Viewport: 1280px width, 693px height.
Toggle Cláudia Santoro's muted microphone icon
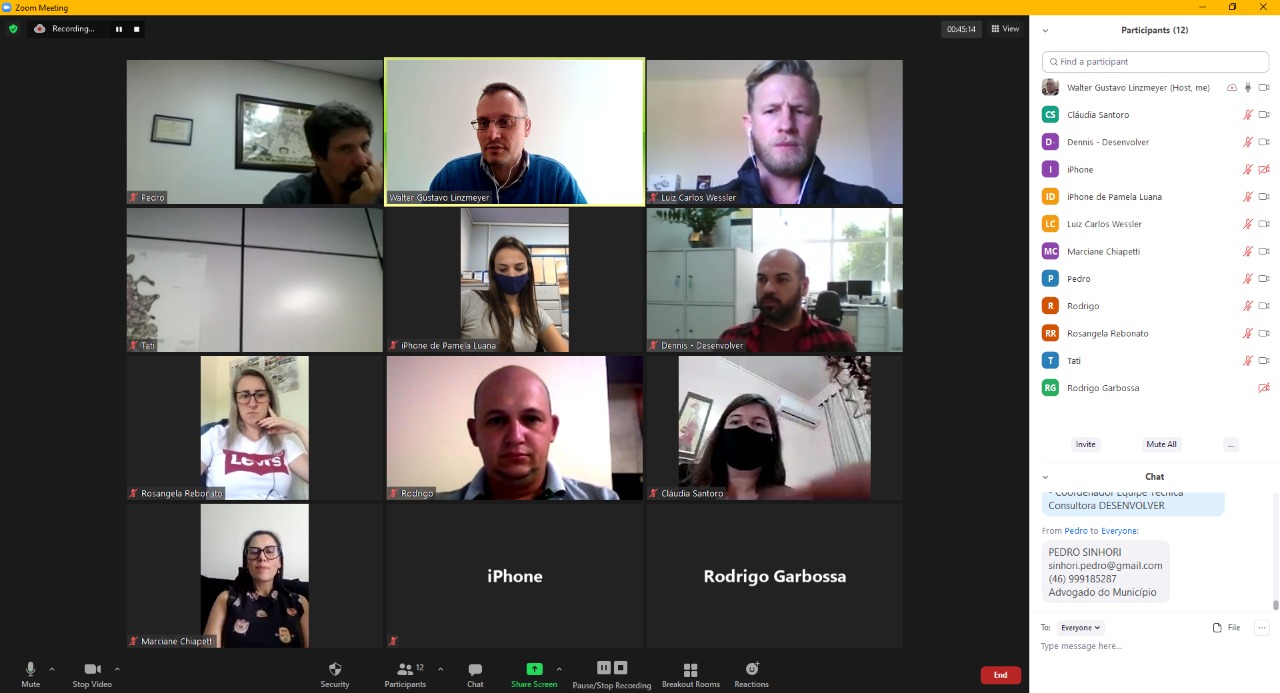click(x=1247, y=115)
